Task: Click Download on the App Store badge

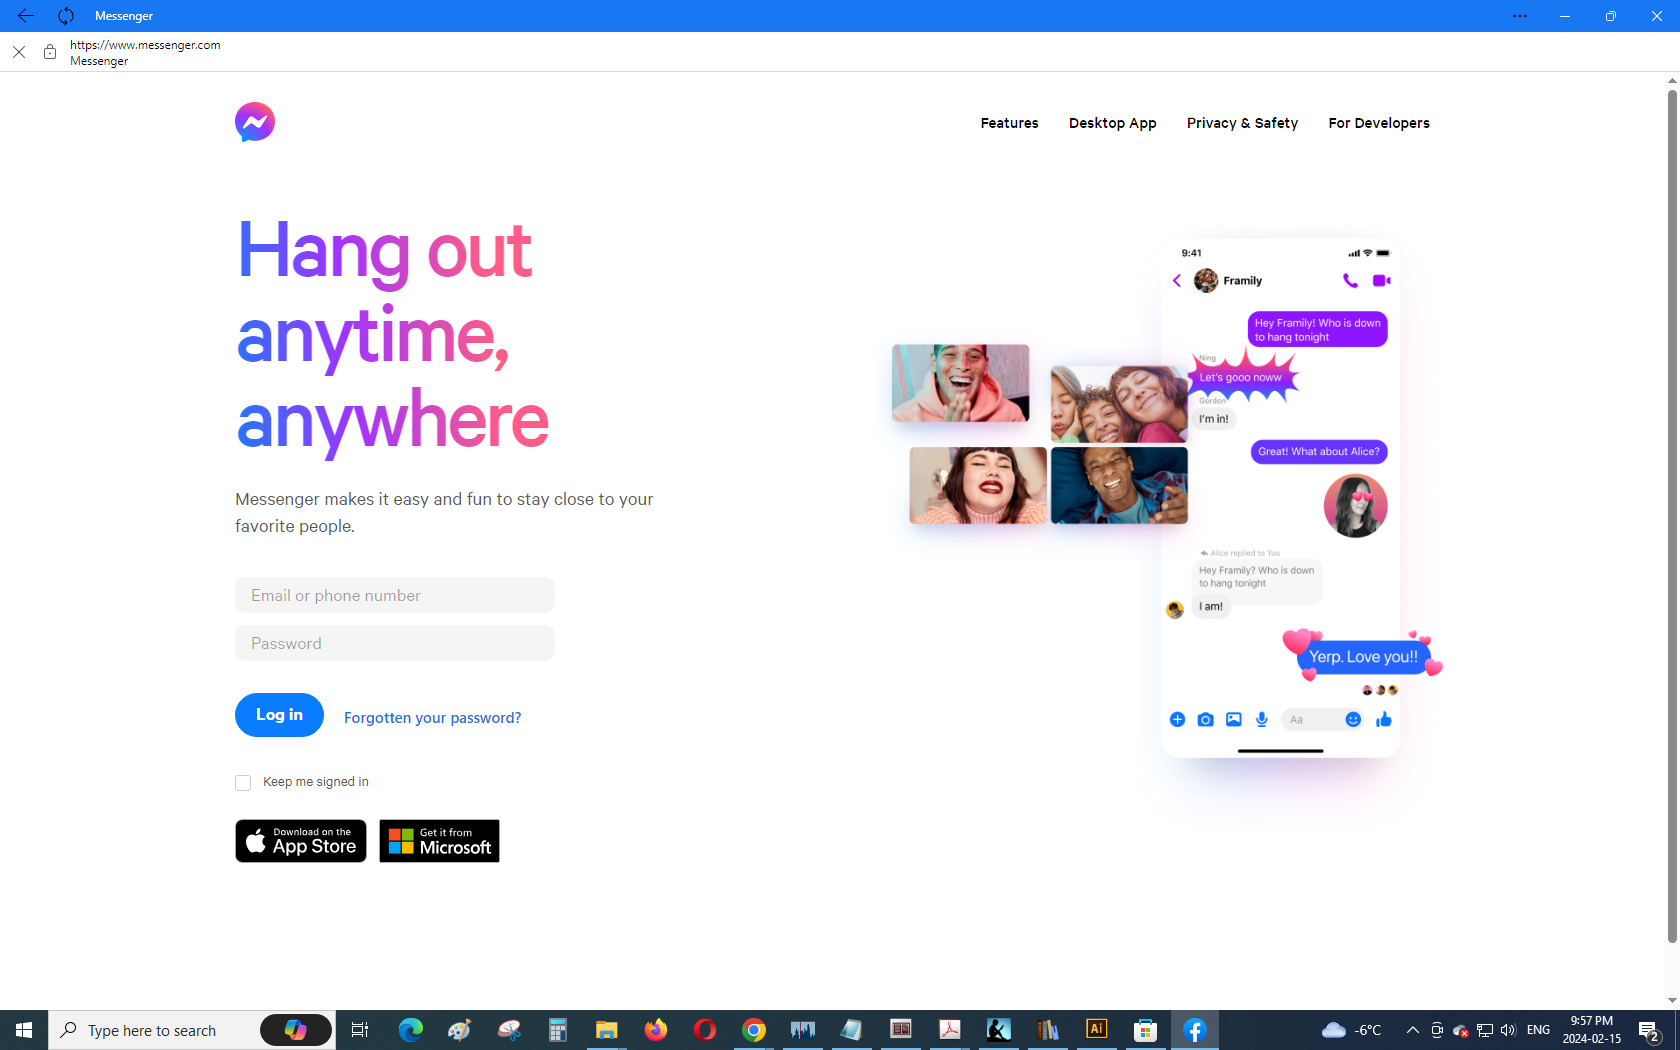Action: [301, 841]
